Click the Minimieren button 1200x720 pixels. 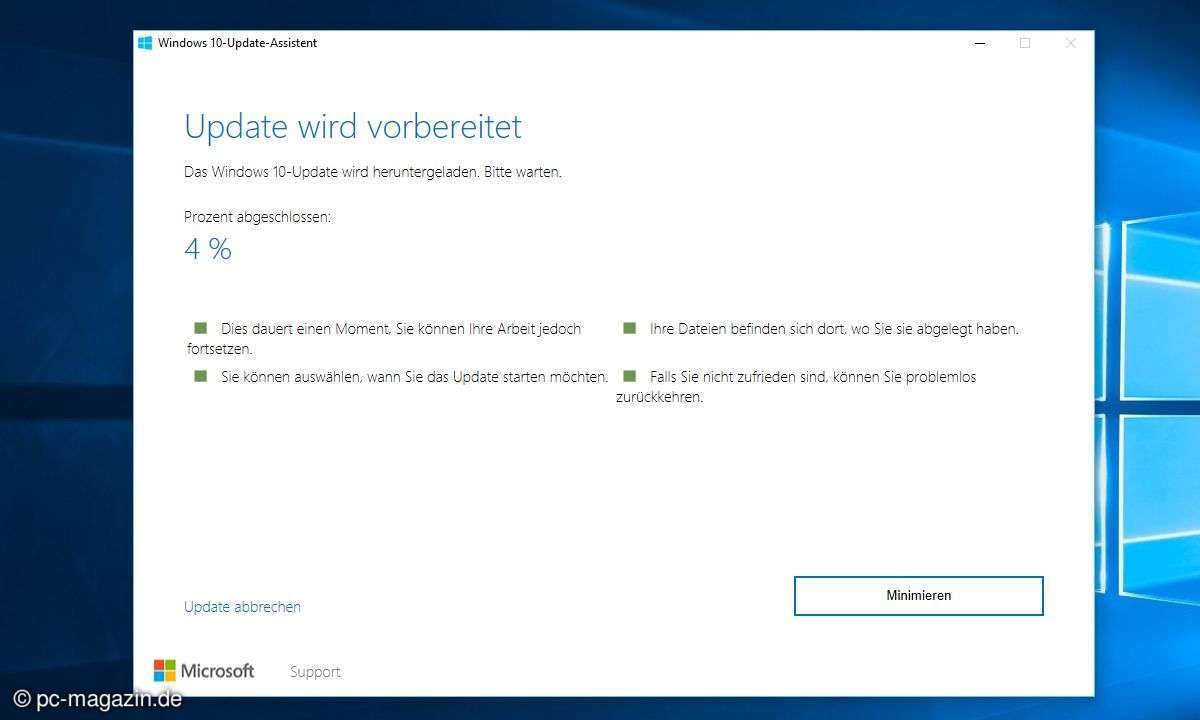pyautogui.click(x=918, y=596)
